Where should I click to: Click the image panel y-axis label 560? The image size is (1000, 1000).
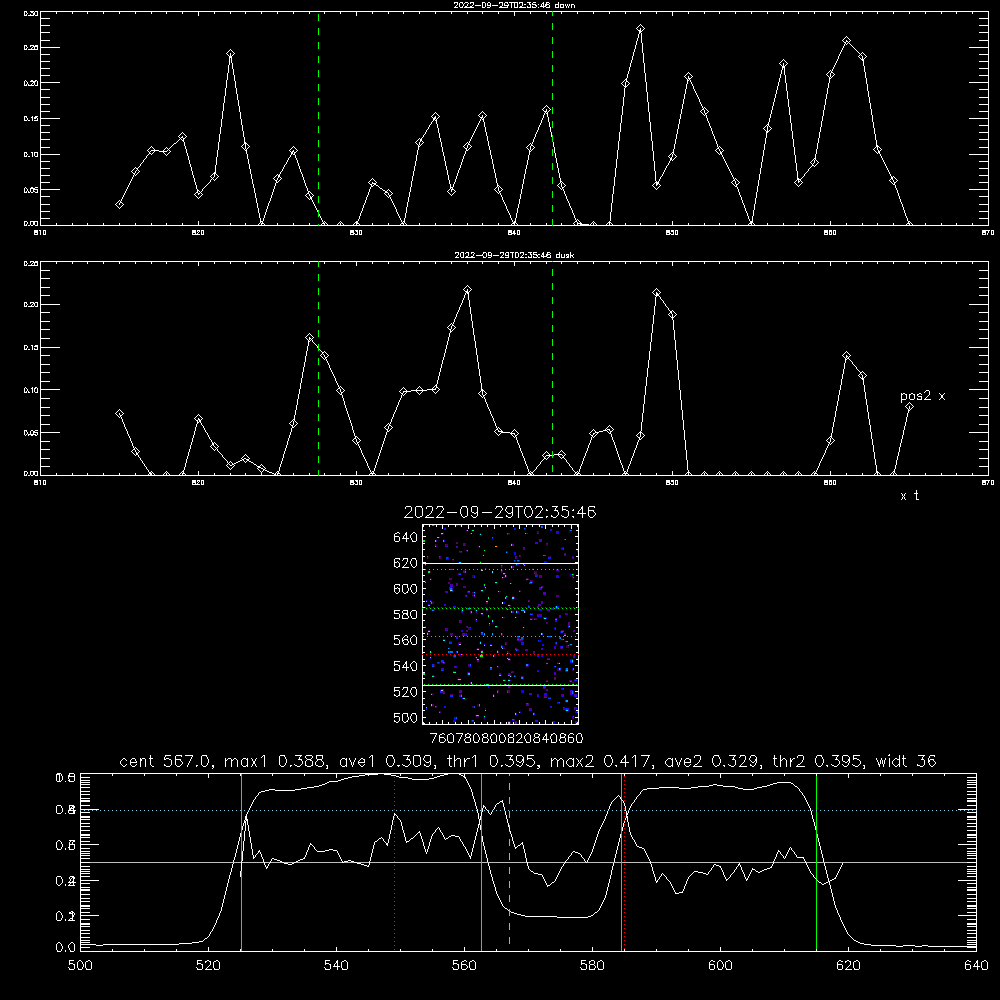(x=406, y=640)
